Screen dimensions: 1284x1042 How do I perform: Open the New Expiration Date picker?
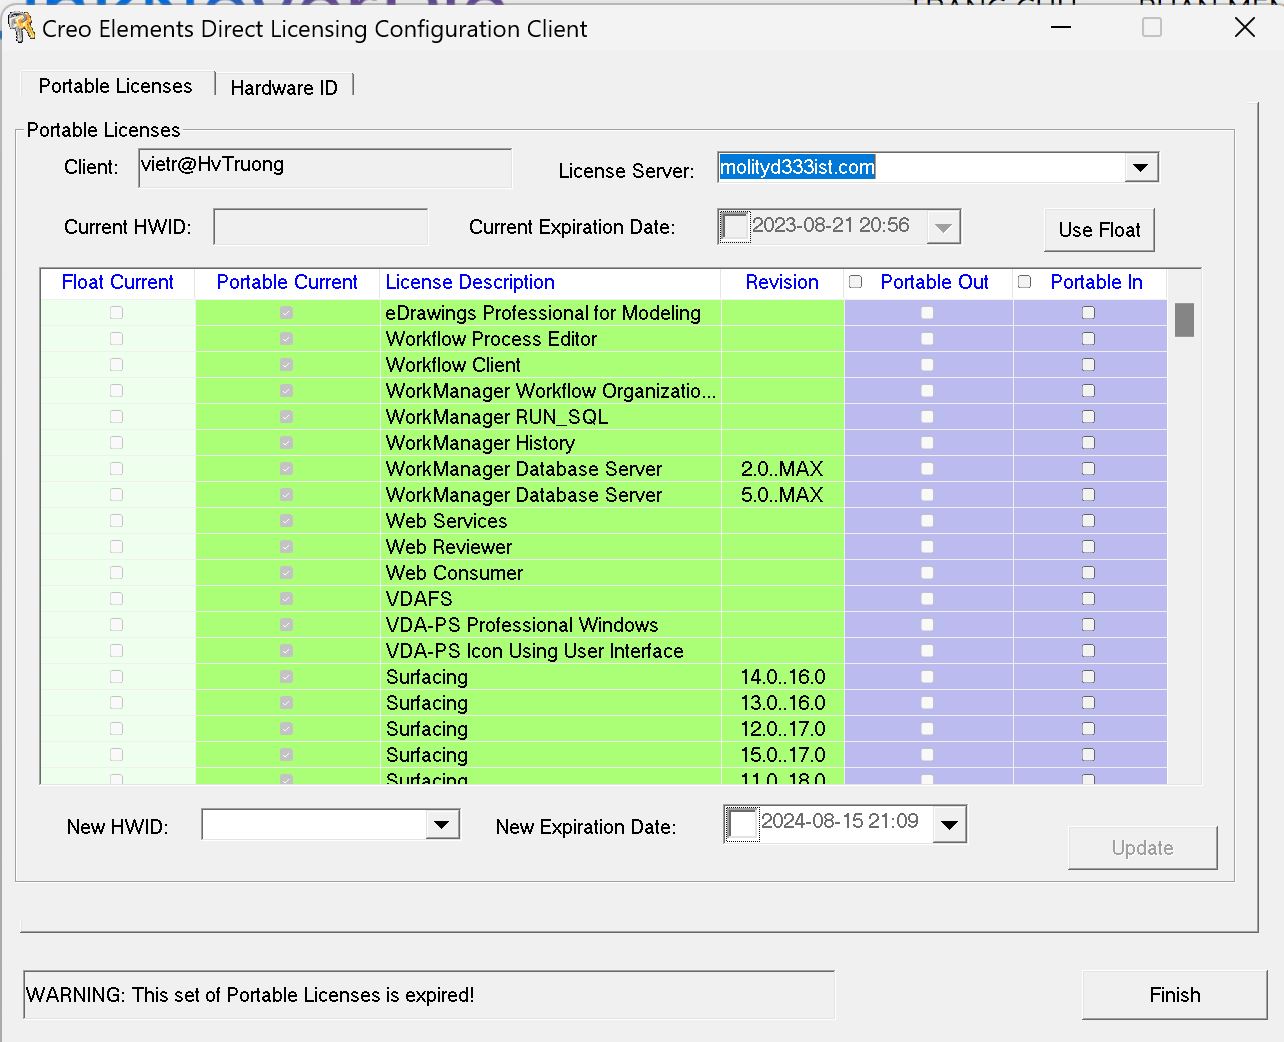pos(948,824)
